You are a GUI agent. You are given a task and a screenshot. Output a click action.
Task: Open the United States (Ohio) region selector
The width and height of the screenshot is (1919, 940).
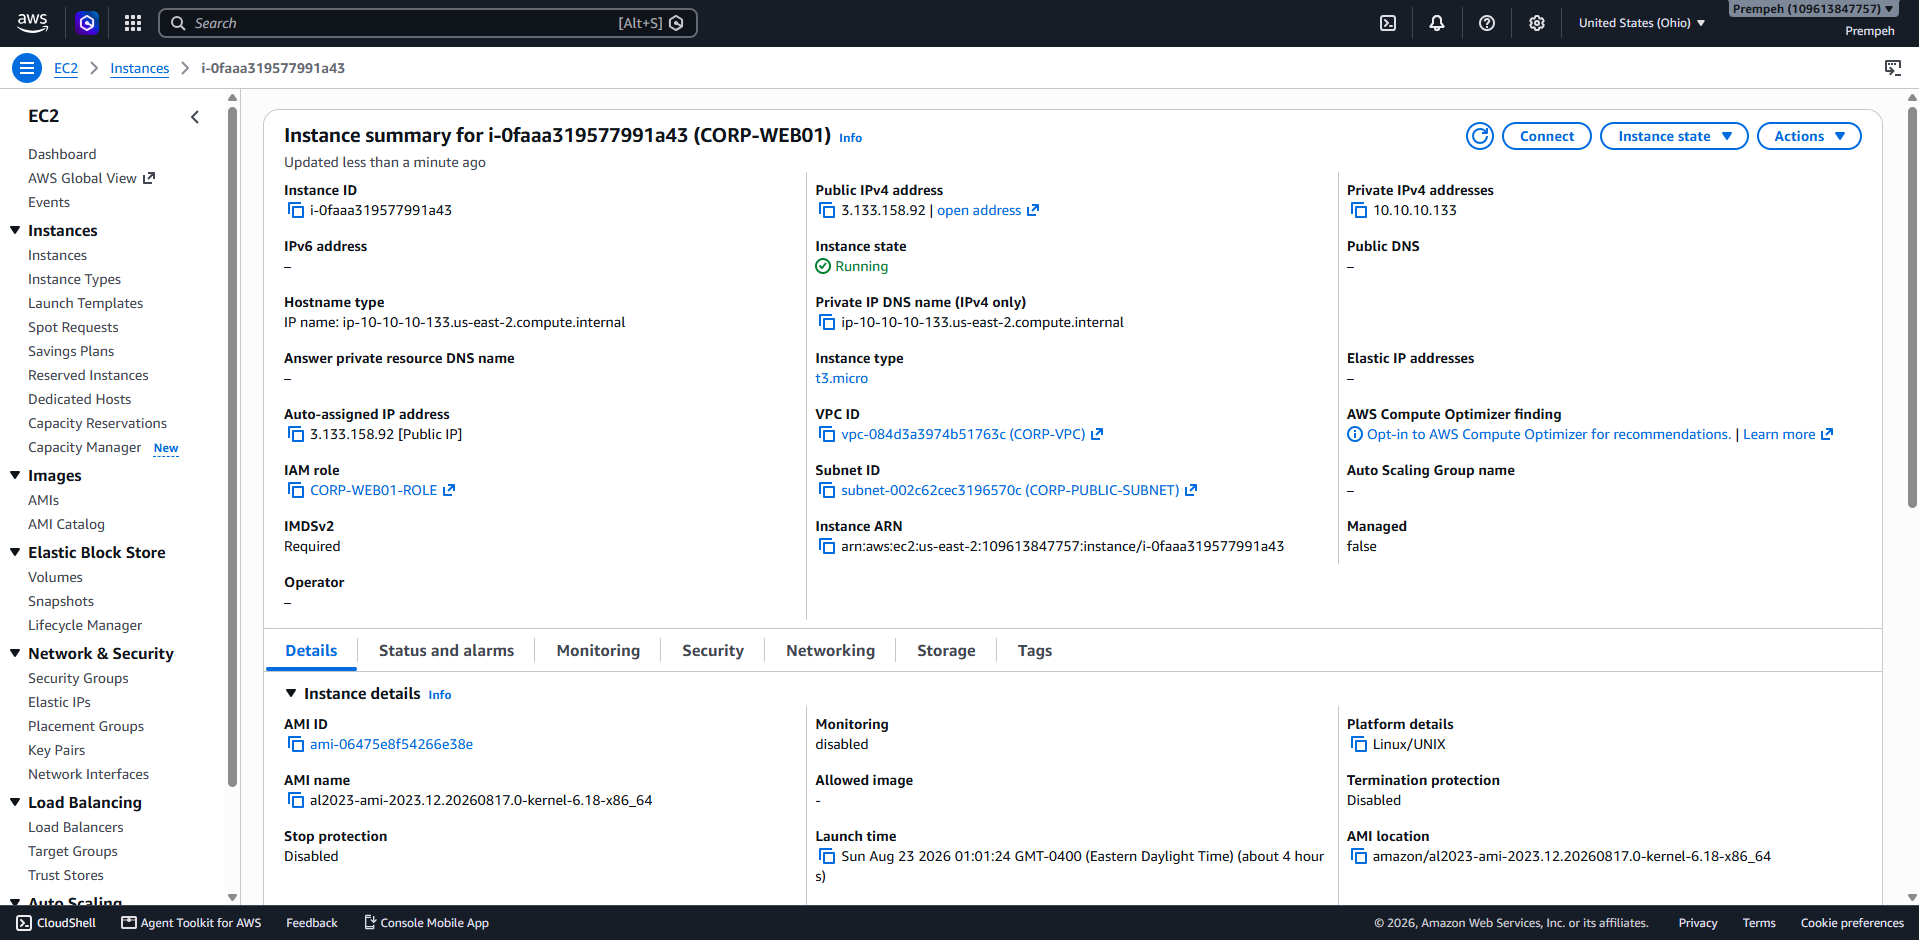1641,23
